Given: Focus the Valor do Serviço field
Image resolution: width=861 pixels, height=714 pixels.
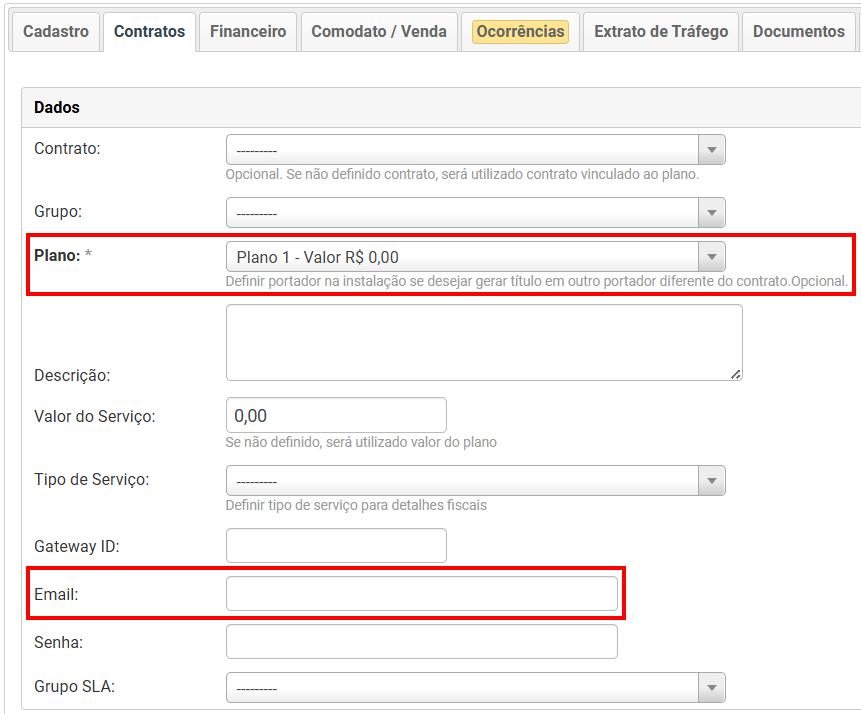Looking at the screenshot, I should point(336,415).
